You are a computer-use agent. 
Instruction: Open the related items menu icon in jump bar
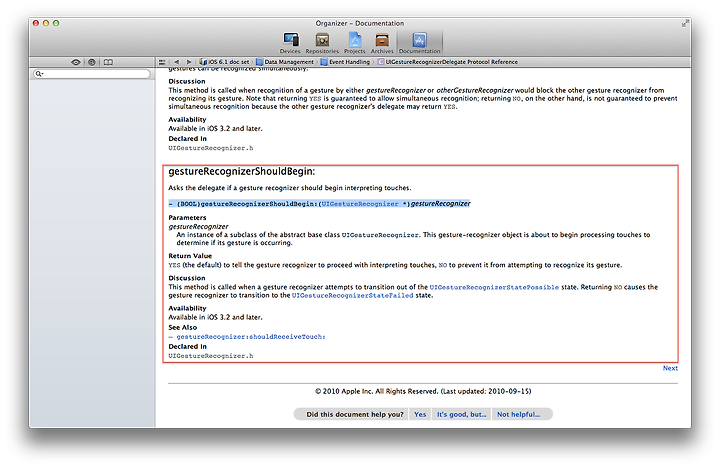[x=162, y=62]
